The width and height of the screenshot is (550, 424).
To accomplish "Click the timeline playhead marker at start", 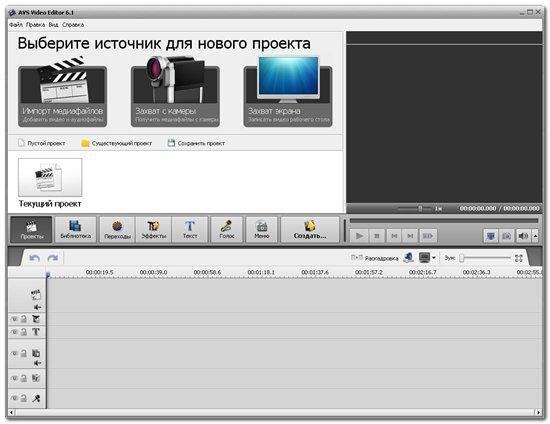I will (48, 275).
